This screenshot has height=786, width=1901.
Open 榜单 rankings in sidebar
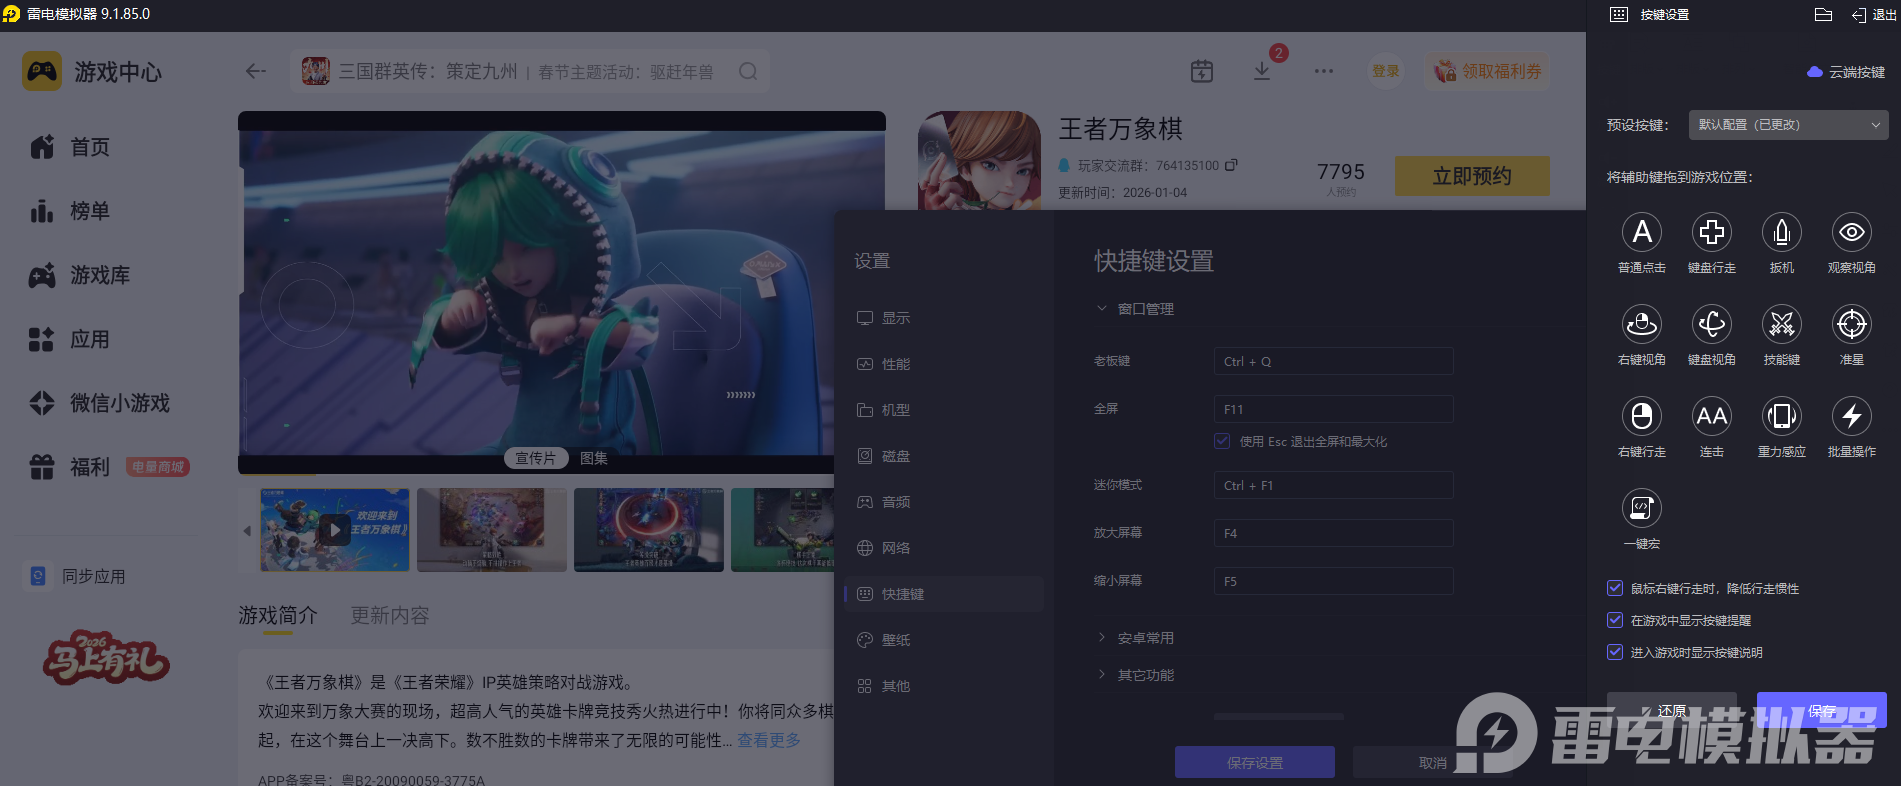tap(70, 211)
